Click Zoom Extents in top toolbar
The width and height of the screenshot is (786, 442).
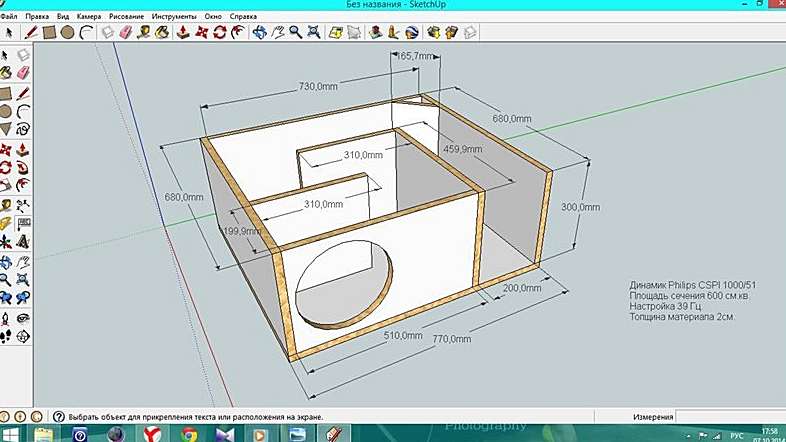314,33
